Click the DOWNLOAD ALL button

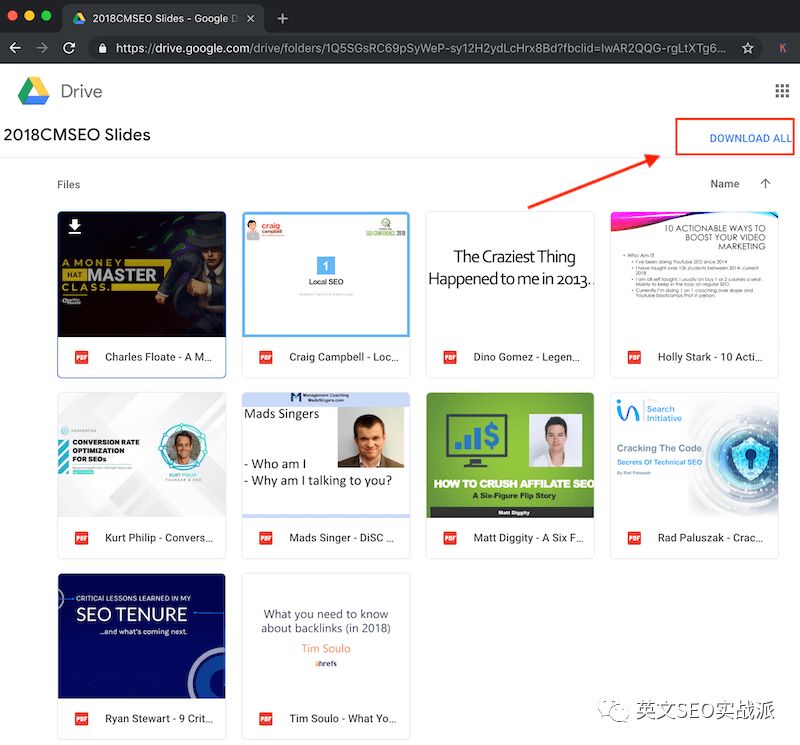[x=750, y=138]
